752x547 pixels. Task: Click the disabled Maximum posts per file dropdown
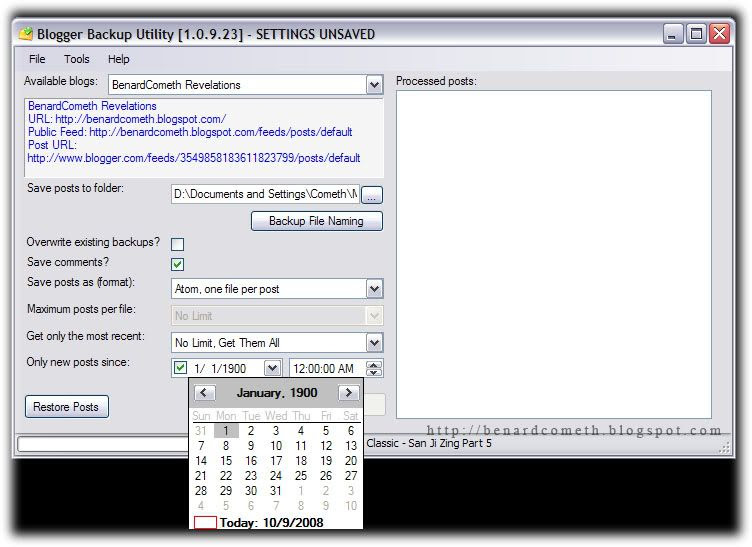(277, 315)
